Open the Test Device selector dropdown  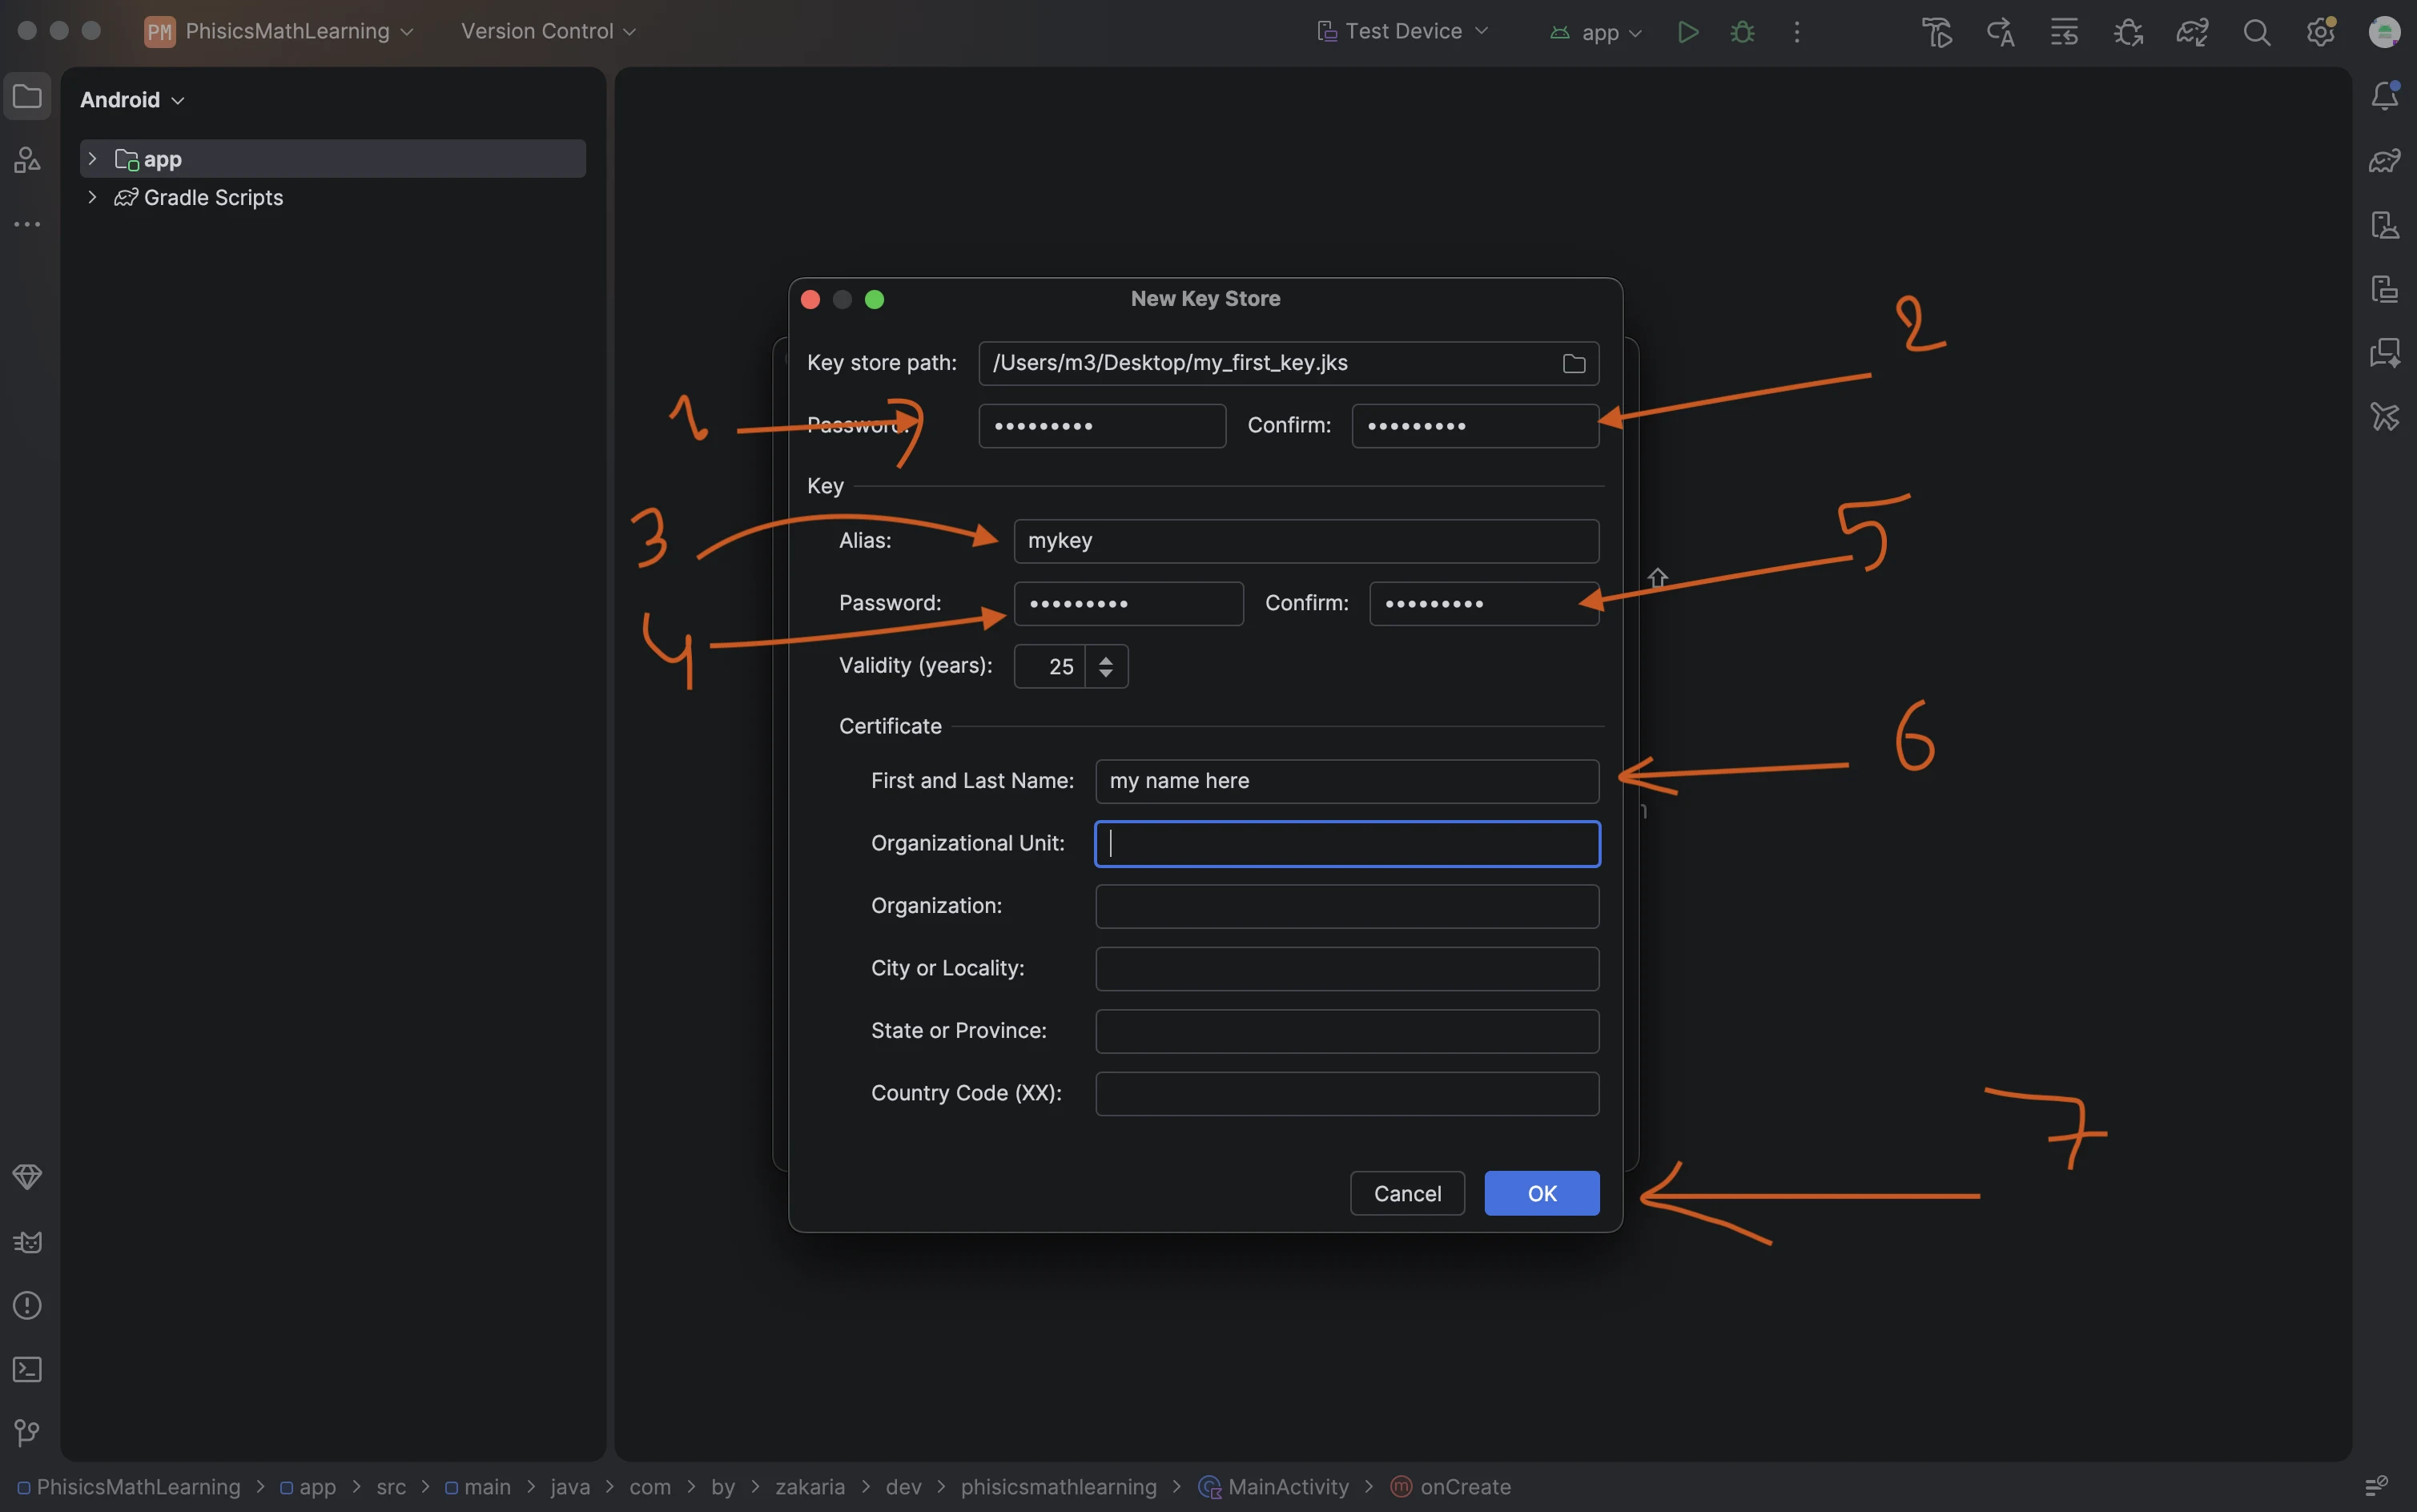click(1403, 32)
